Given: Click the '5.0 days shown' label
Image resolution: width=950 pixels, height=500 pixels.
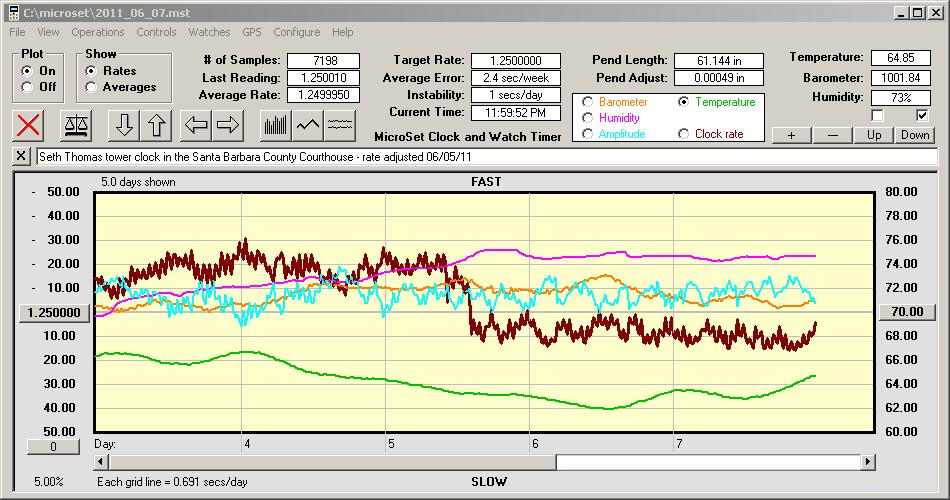Looking at the screenshot, I should (138, 182).
